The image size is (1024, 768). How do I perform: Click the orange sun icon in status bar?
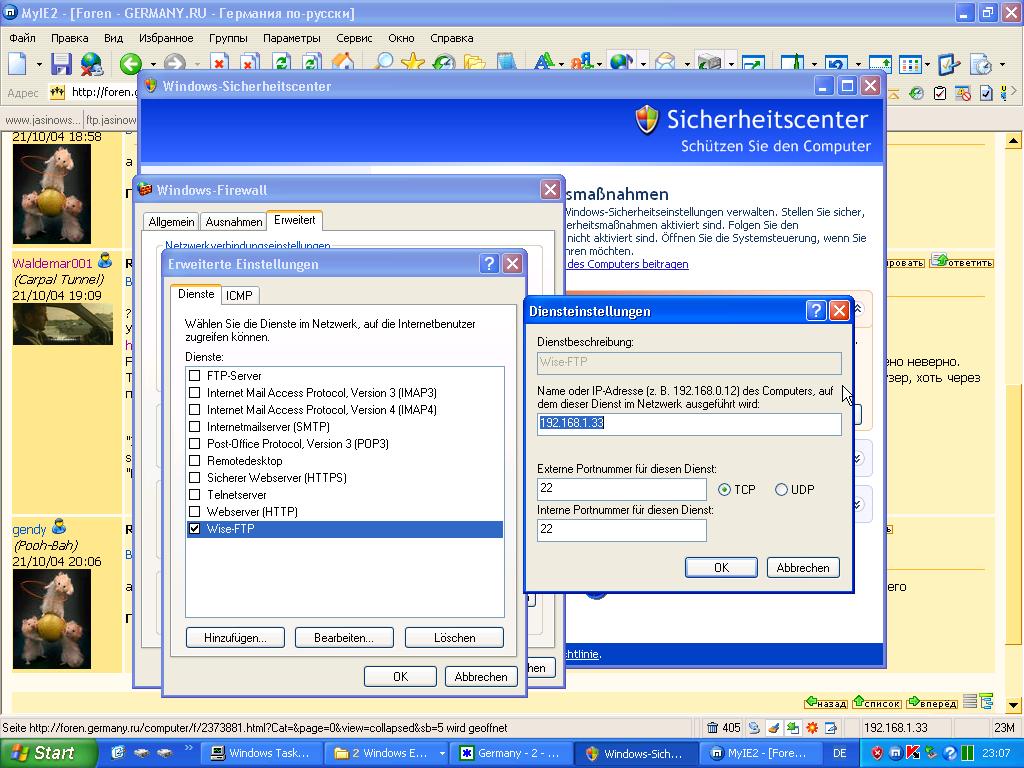tap(812, 728)
